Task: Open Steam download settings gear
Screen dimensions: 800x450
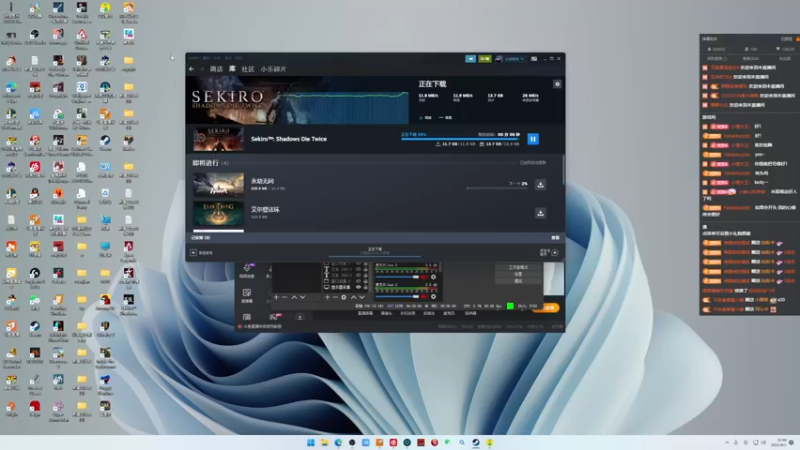Action: point(557,84)
